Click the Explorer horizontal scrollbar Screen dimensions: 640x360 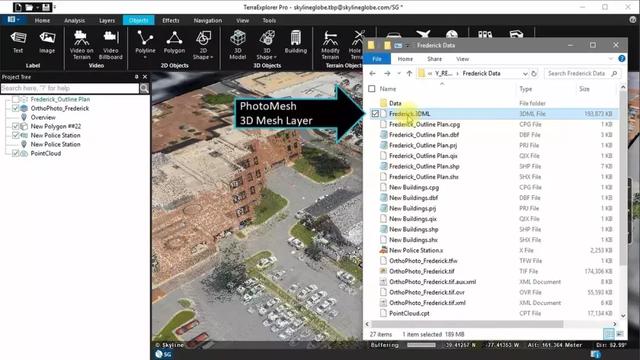point(467,324)
